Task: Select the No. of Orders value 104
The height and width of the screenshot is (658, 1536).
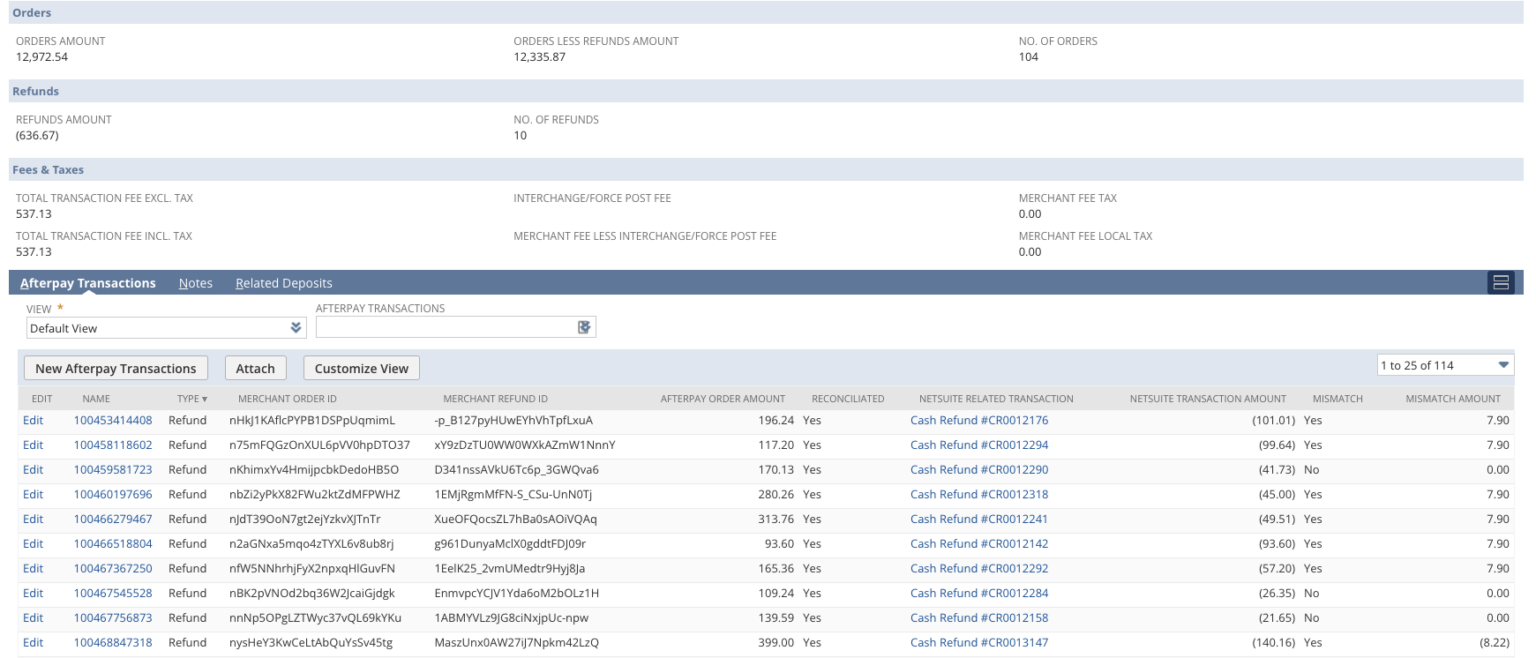Action: click(x=1028, y=57)
